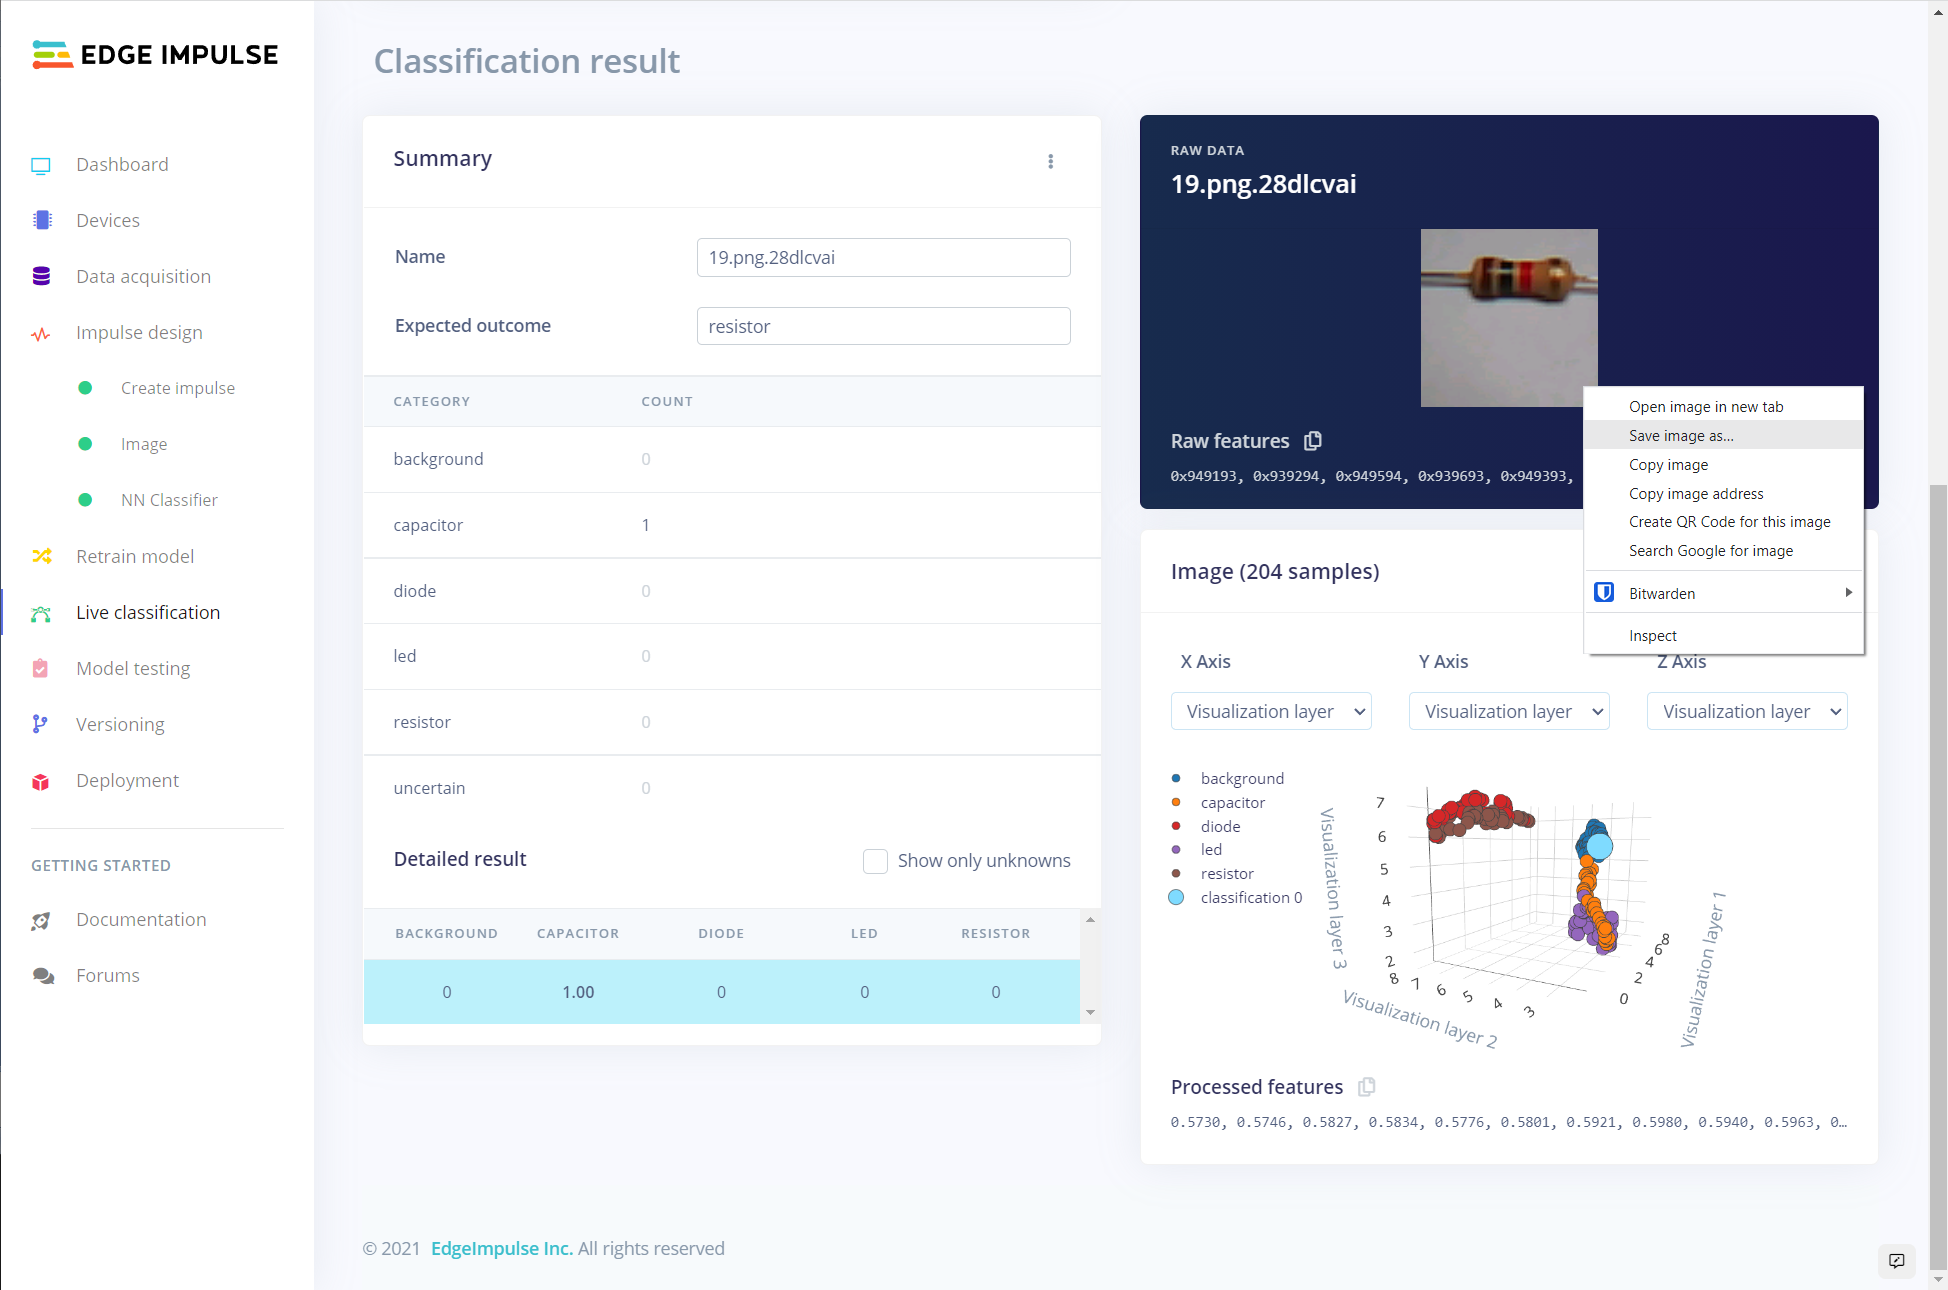Screen dimensions: 1948x1290
Task: Click the Expected outcome input field
Action: (883, 326)
